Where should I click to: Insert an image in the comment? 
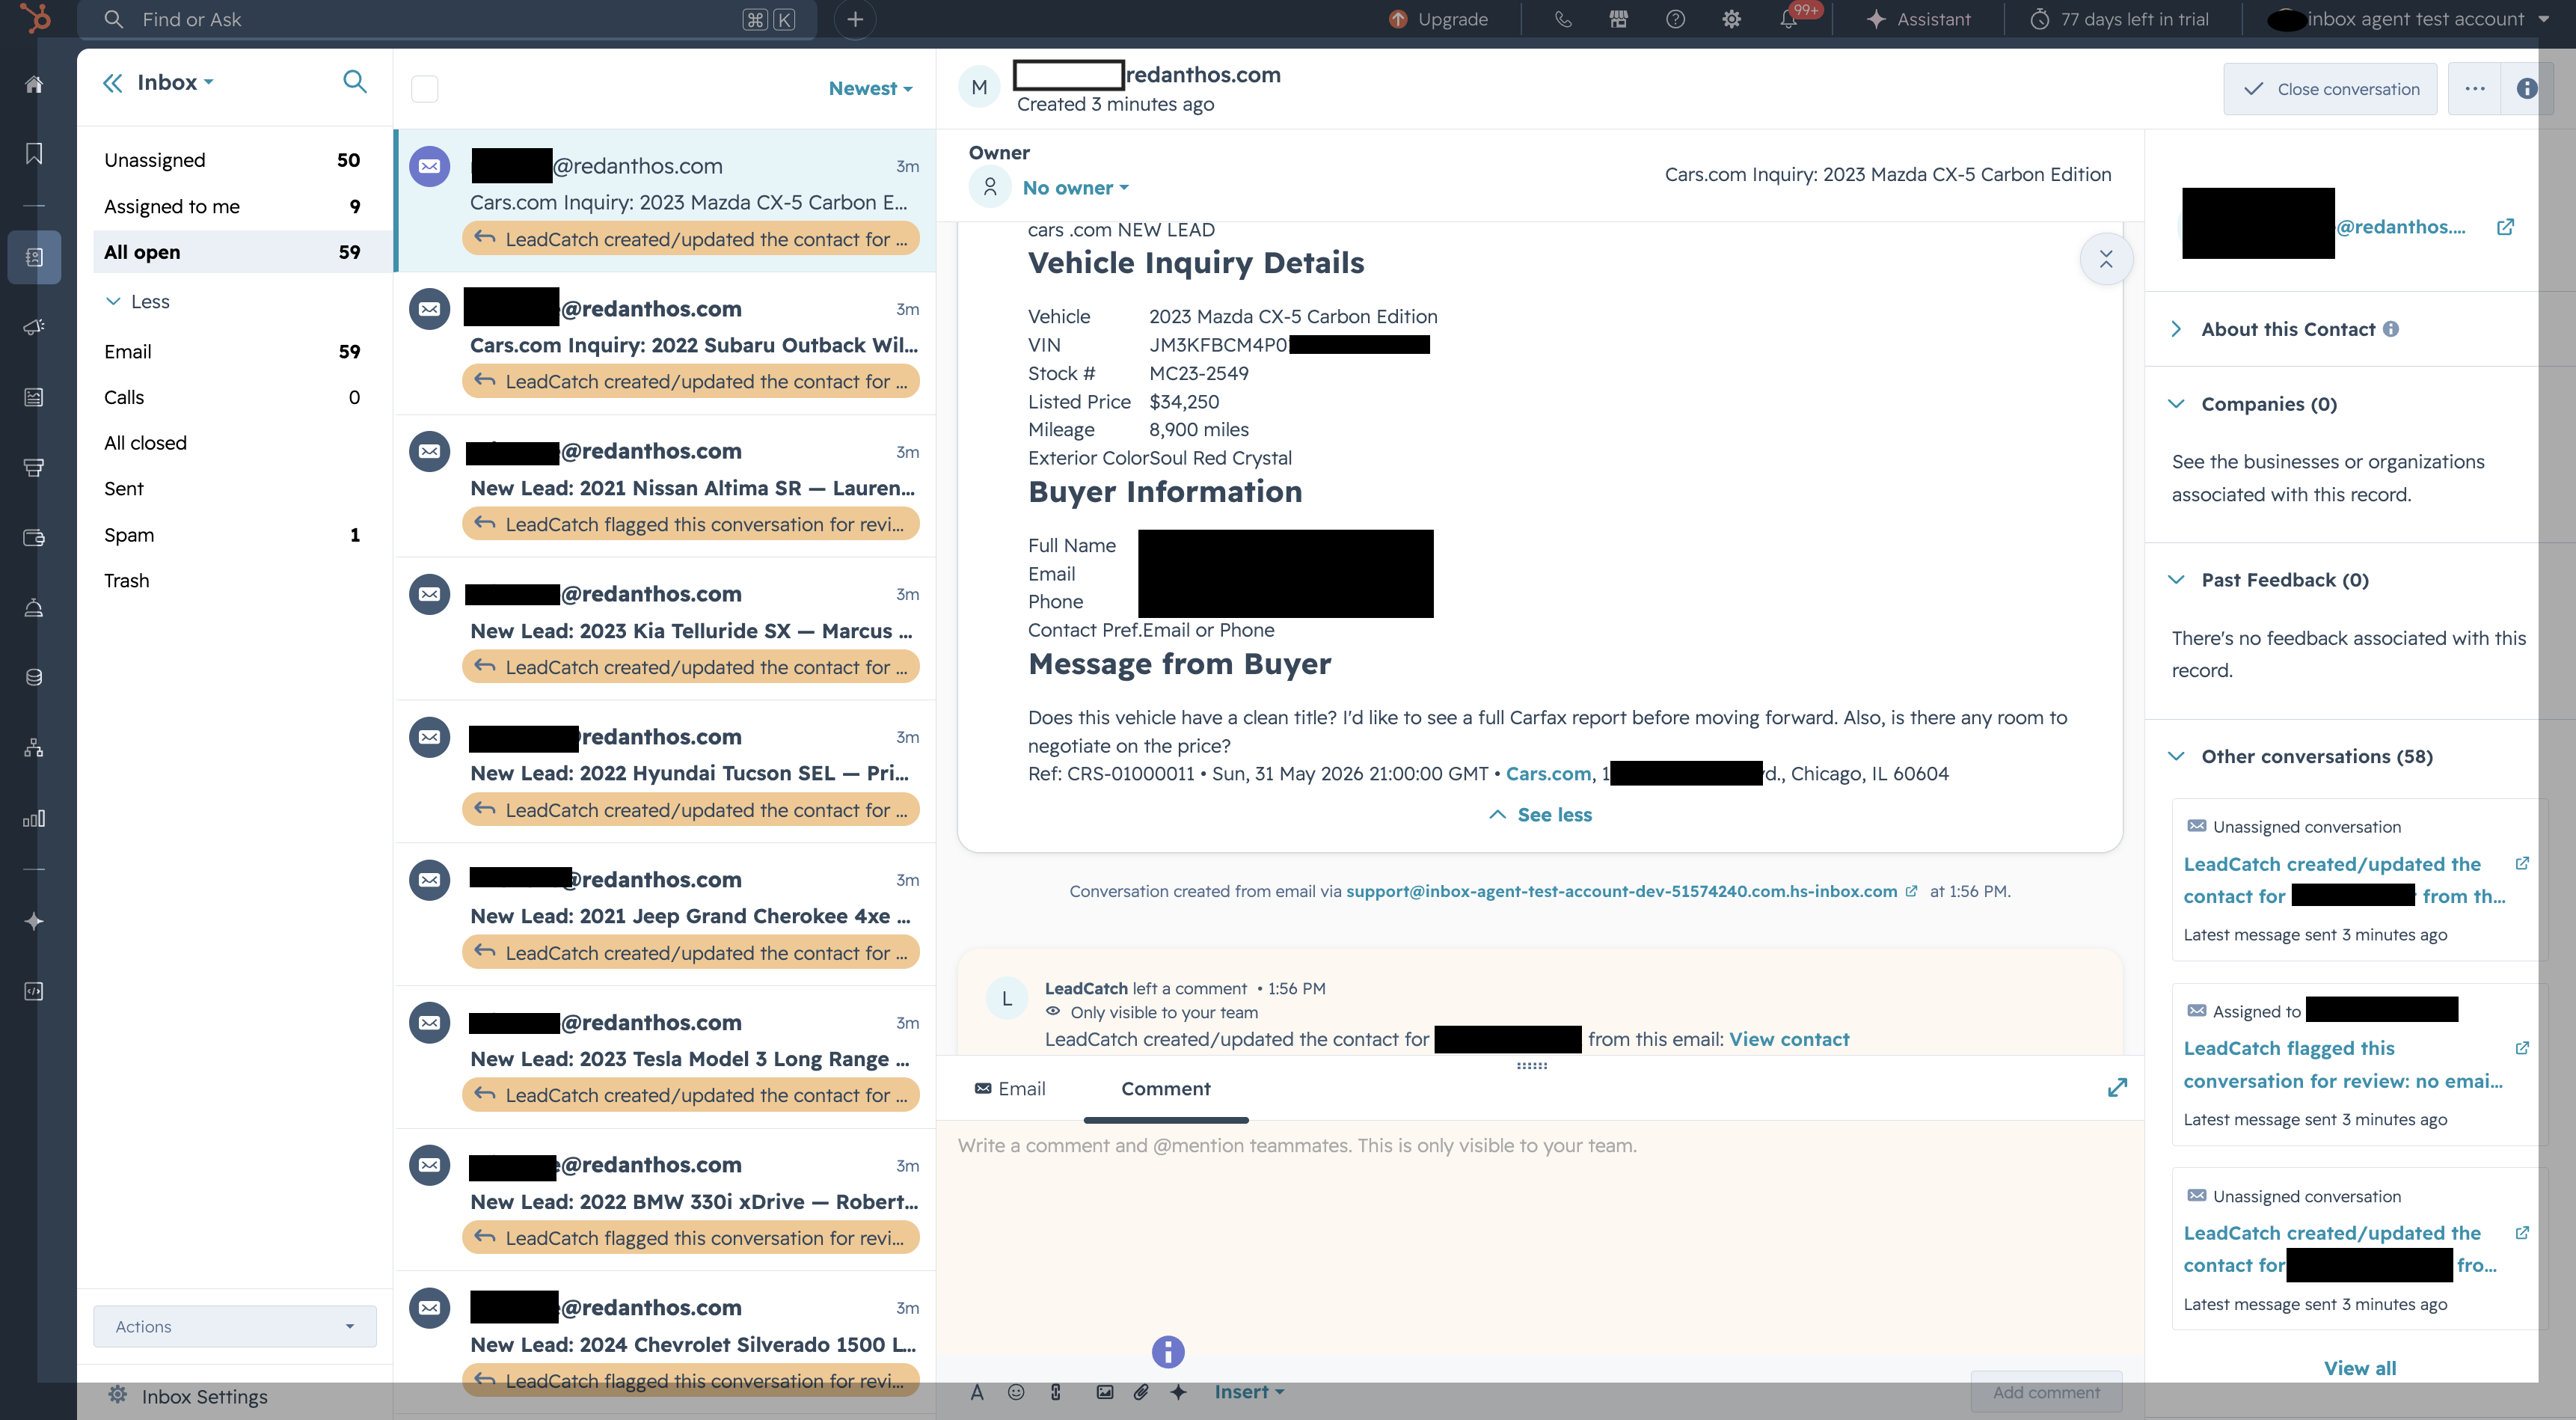1105,1392
